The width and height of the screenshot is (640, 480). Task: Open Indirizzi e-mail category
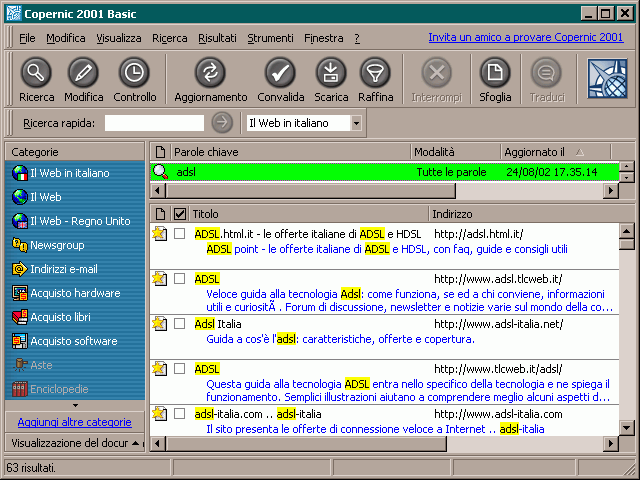click(x=55, y=269)
